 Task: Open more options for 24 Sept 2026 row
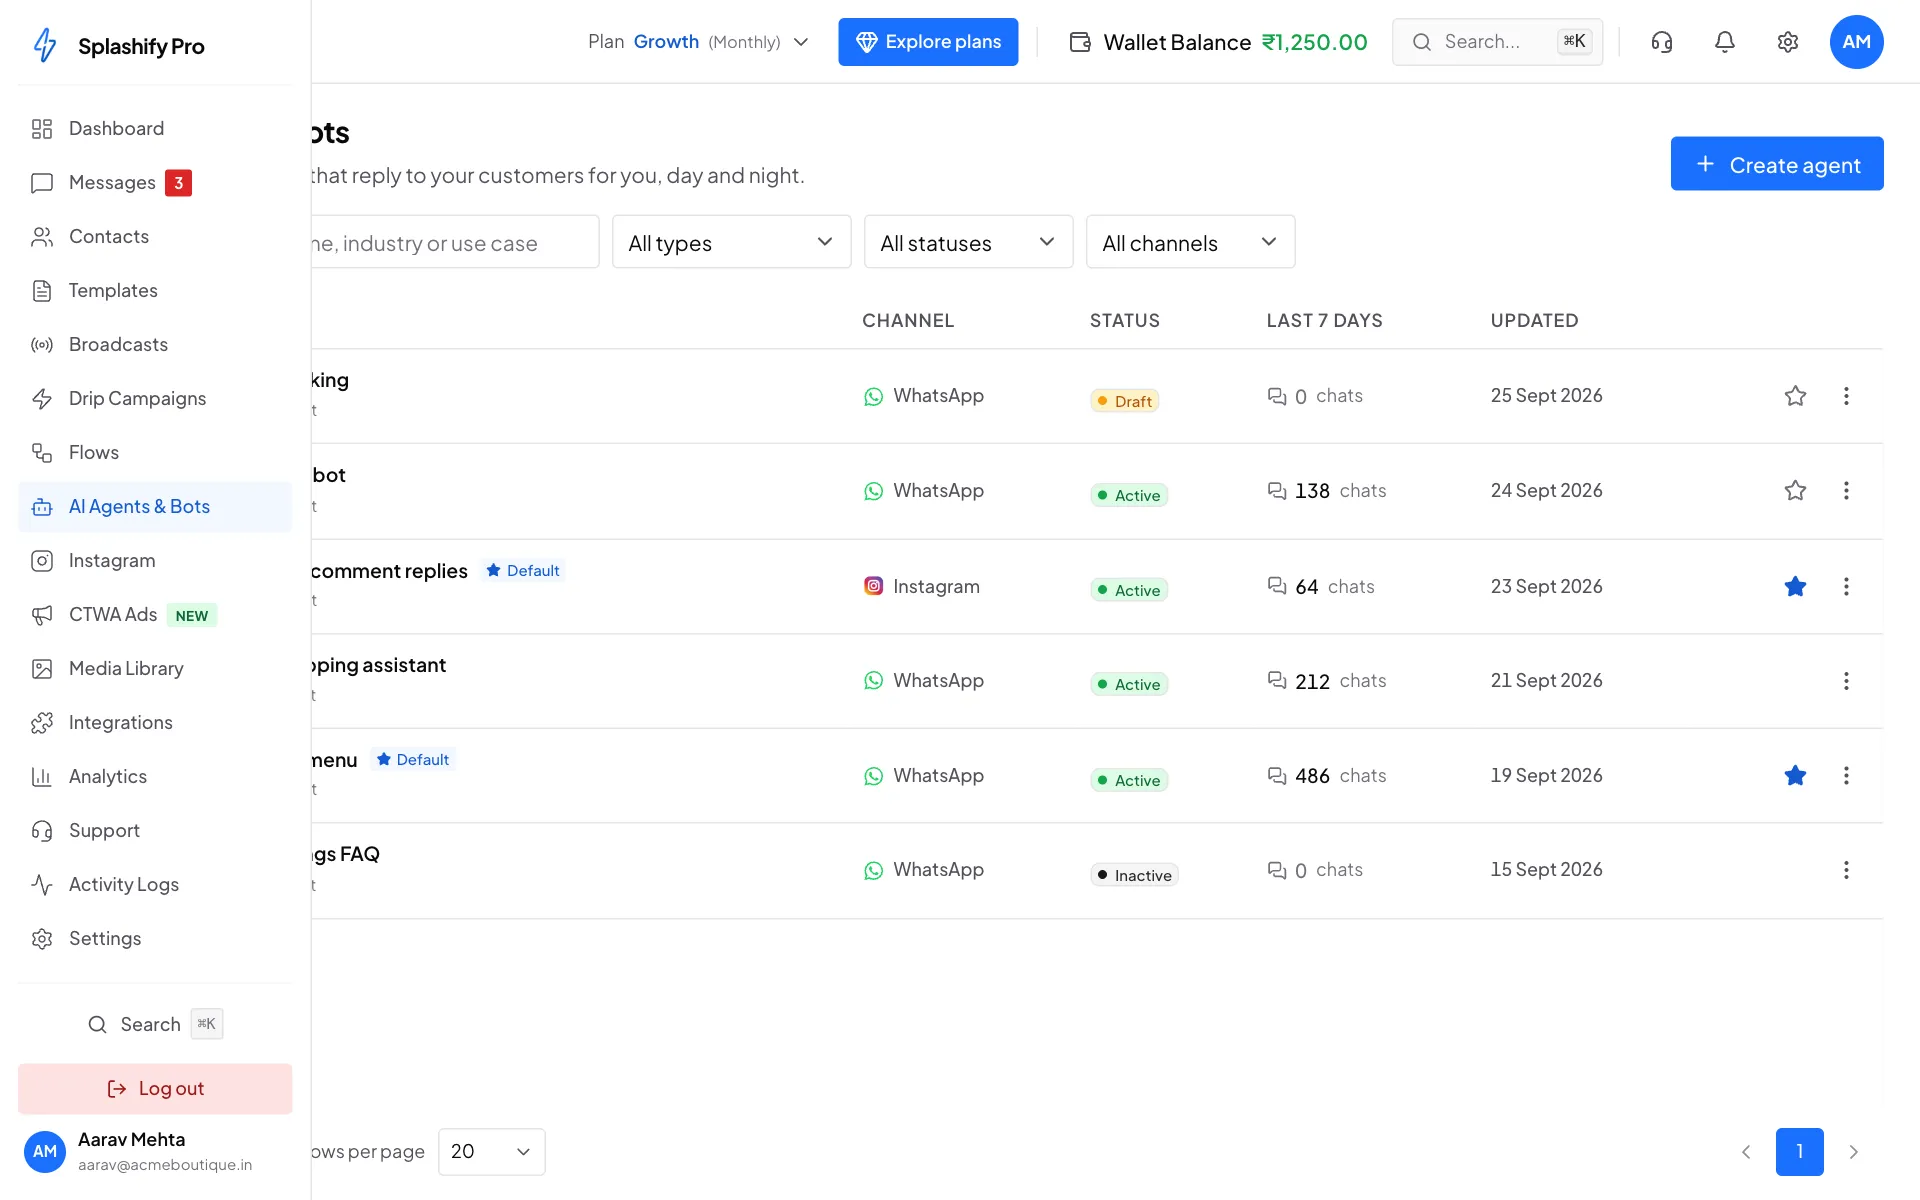(1846, 491)
